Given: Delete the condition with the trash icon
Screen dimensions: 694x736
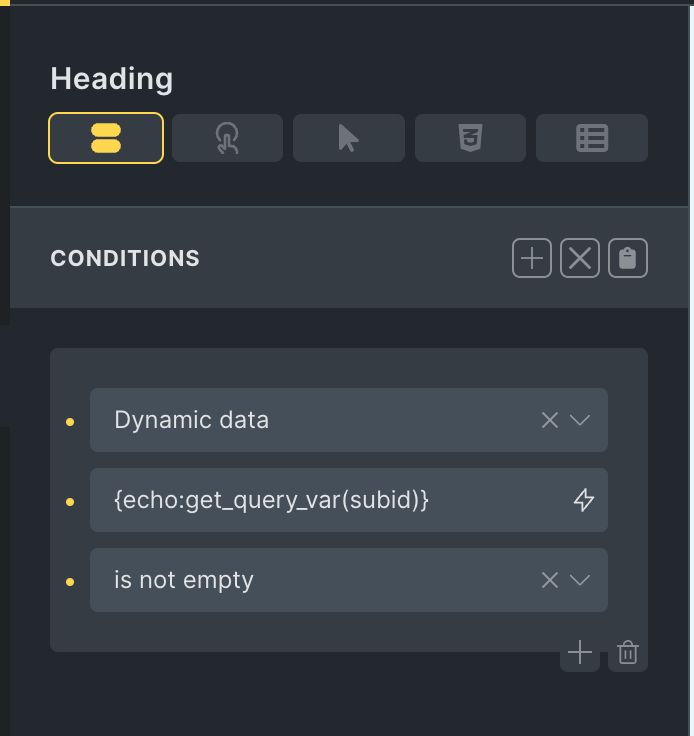Looking at the screenshot, I should (x=628, y=654).
